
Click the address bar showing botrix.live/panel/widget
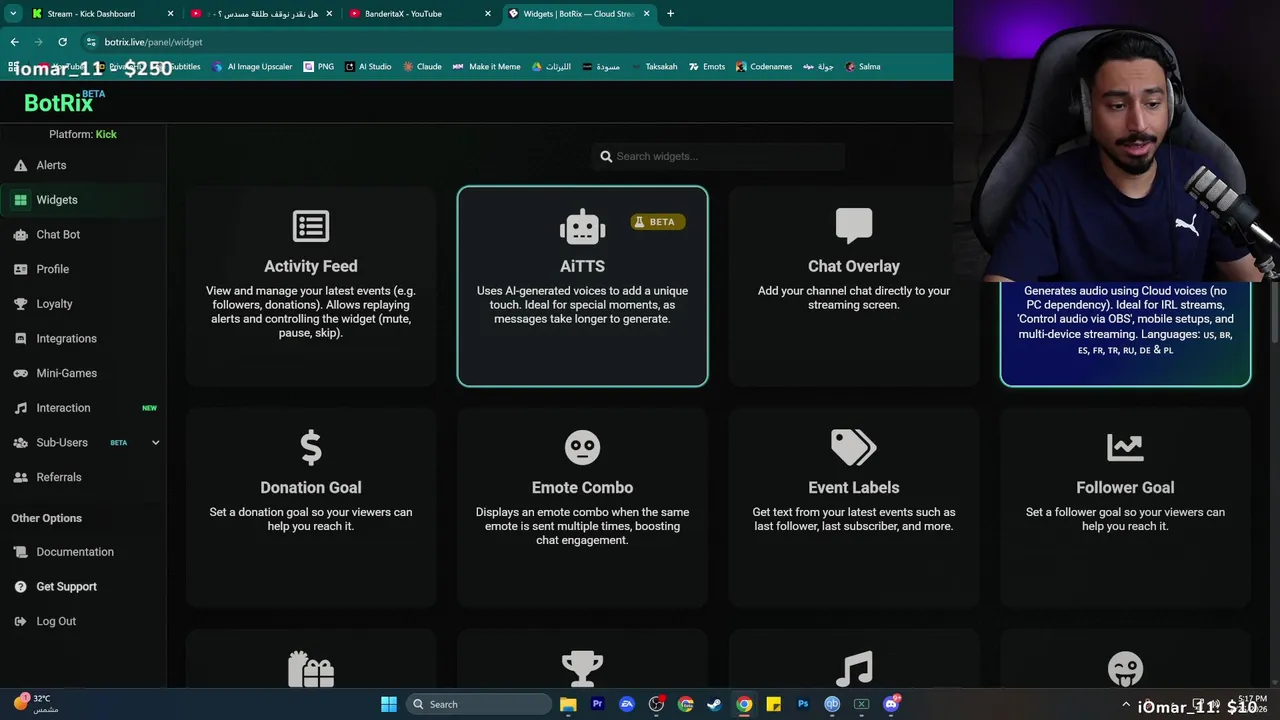(152, 42)
